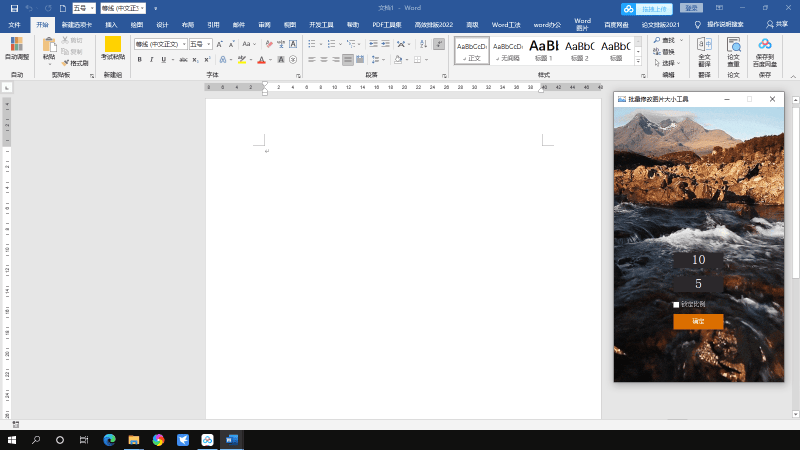Open Microsoft Edge from the taskbar

pos(109,439)
